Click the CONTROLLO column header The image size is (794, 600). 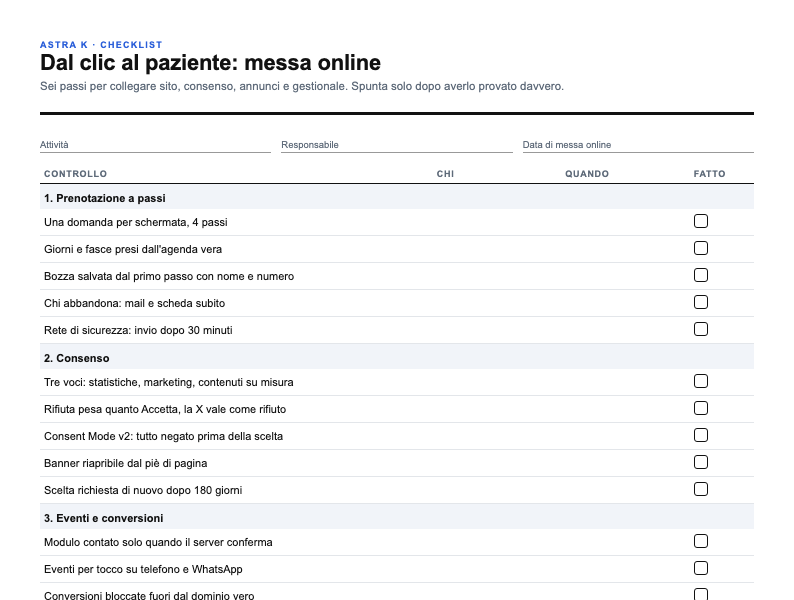[75, 174]
